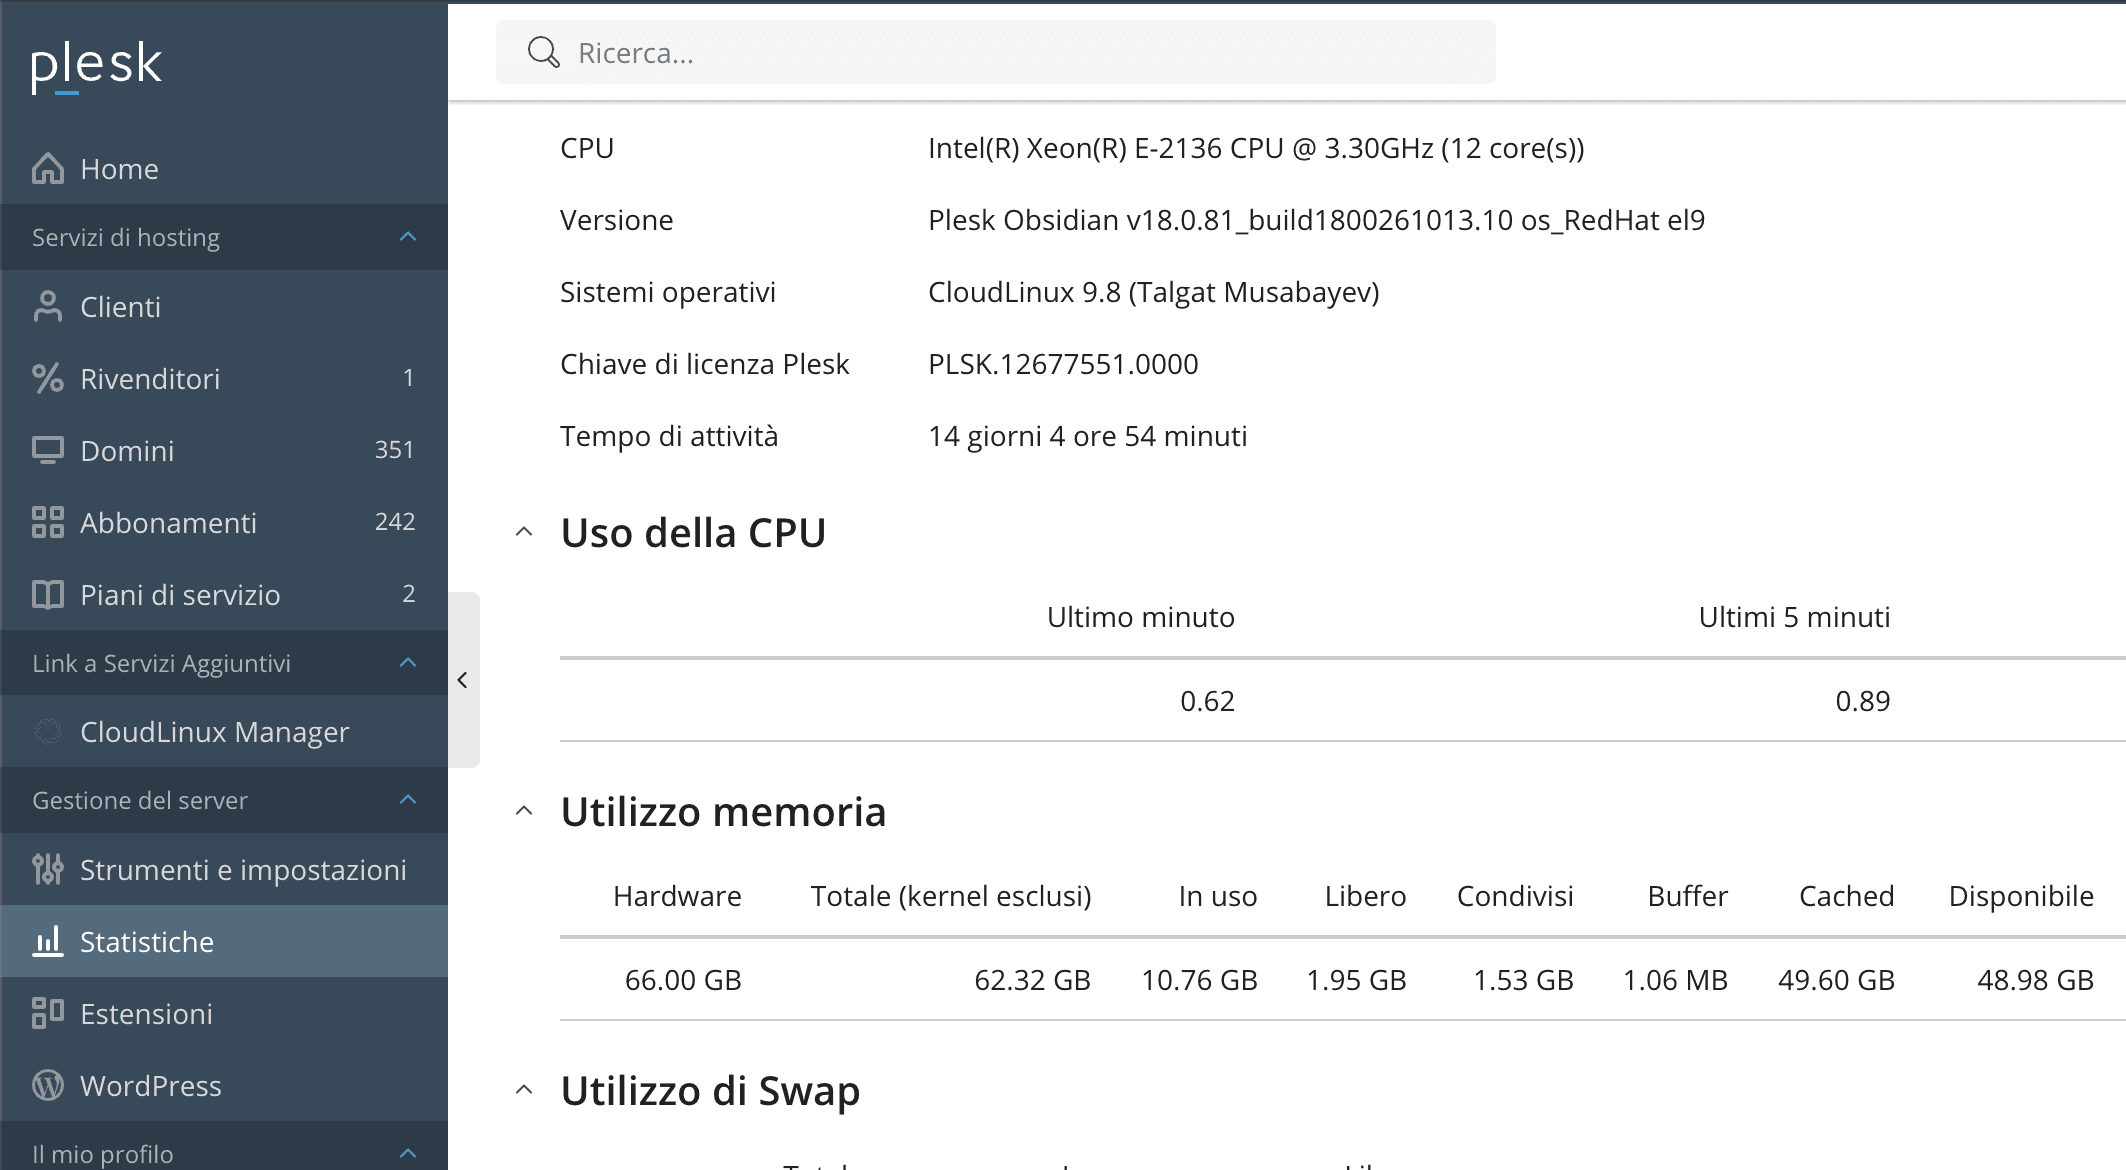The height and width of the screenshot is (1170, 2126).
Task: Open CloudLinux Manager link
Action: (x=224, y=732)
